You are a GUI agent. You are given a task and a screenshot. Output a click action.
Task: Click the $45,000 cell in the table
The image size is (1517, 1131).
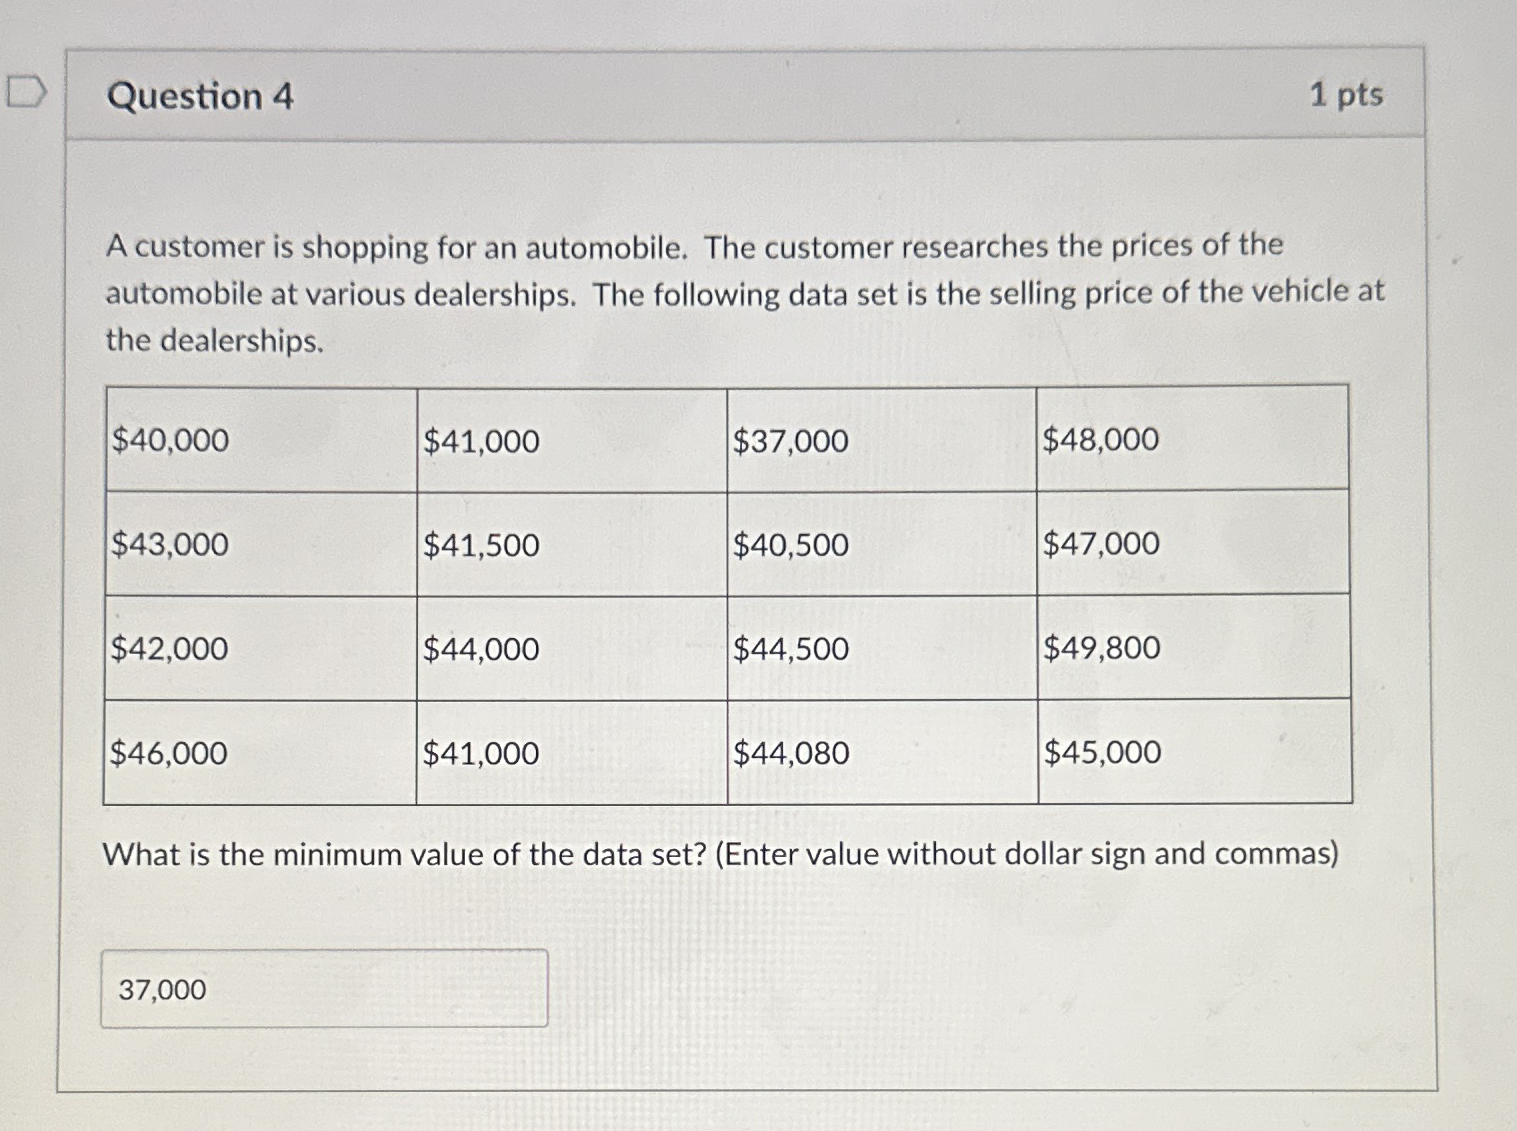[1101, 752]
